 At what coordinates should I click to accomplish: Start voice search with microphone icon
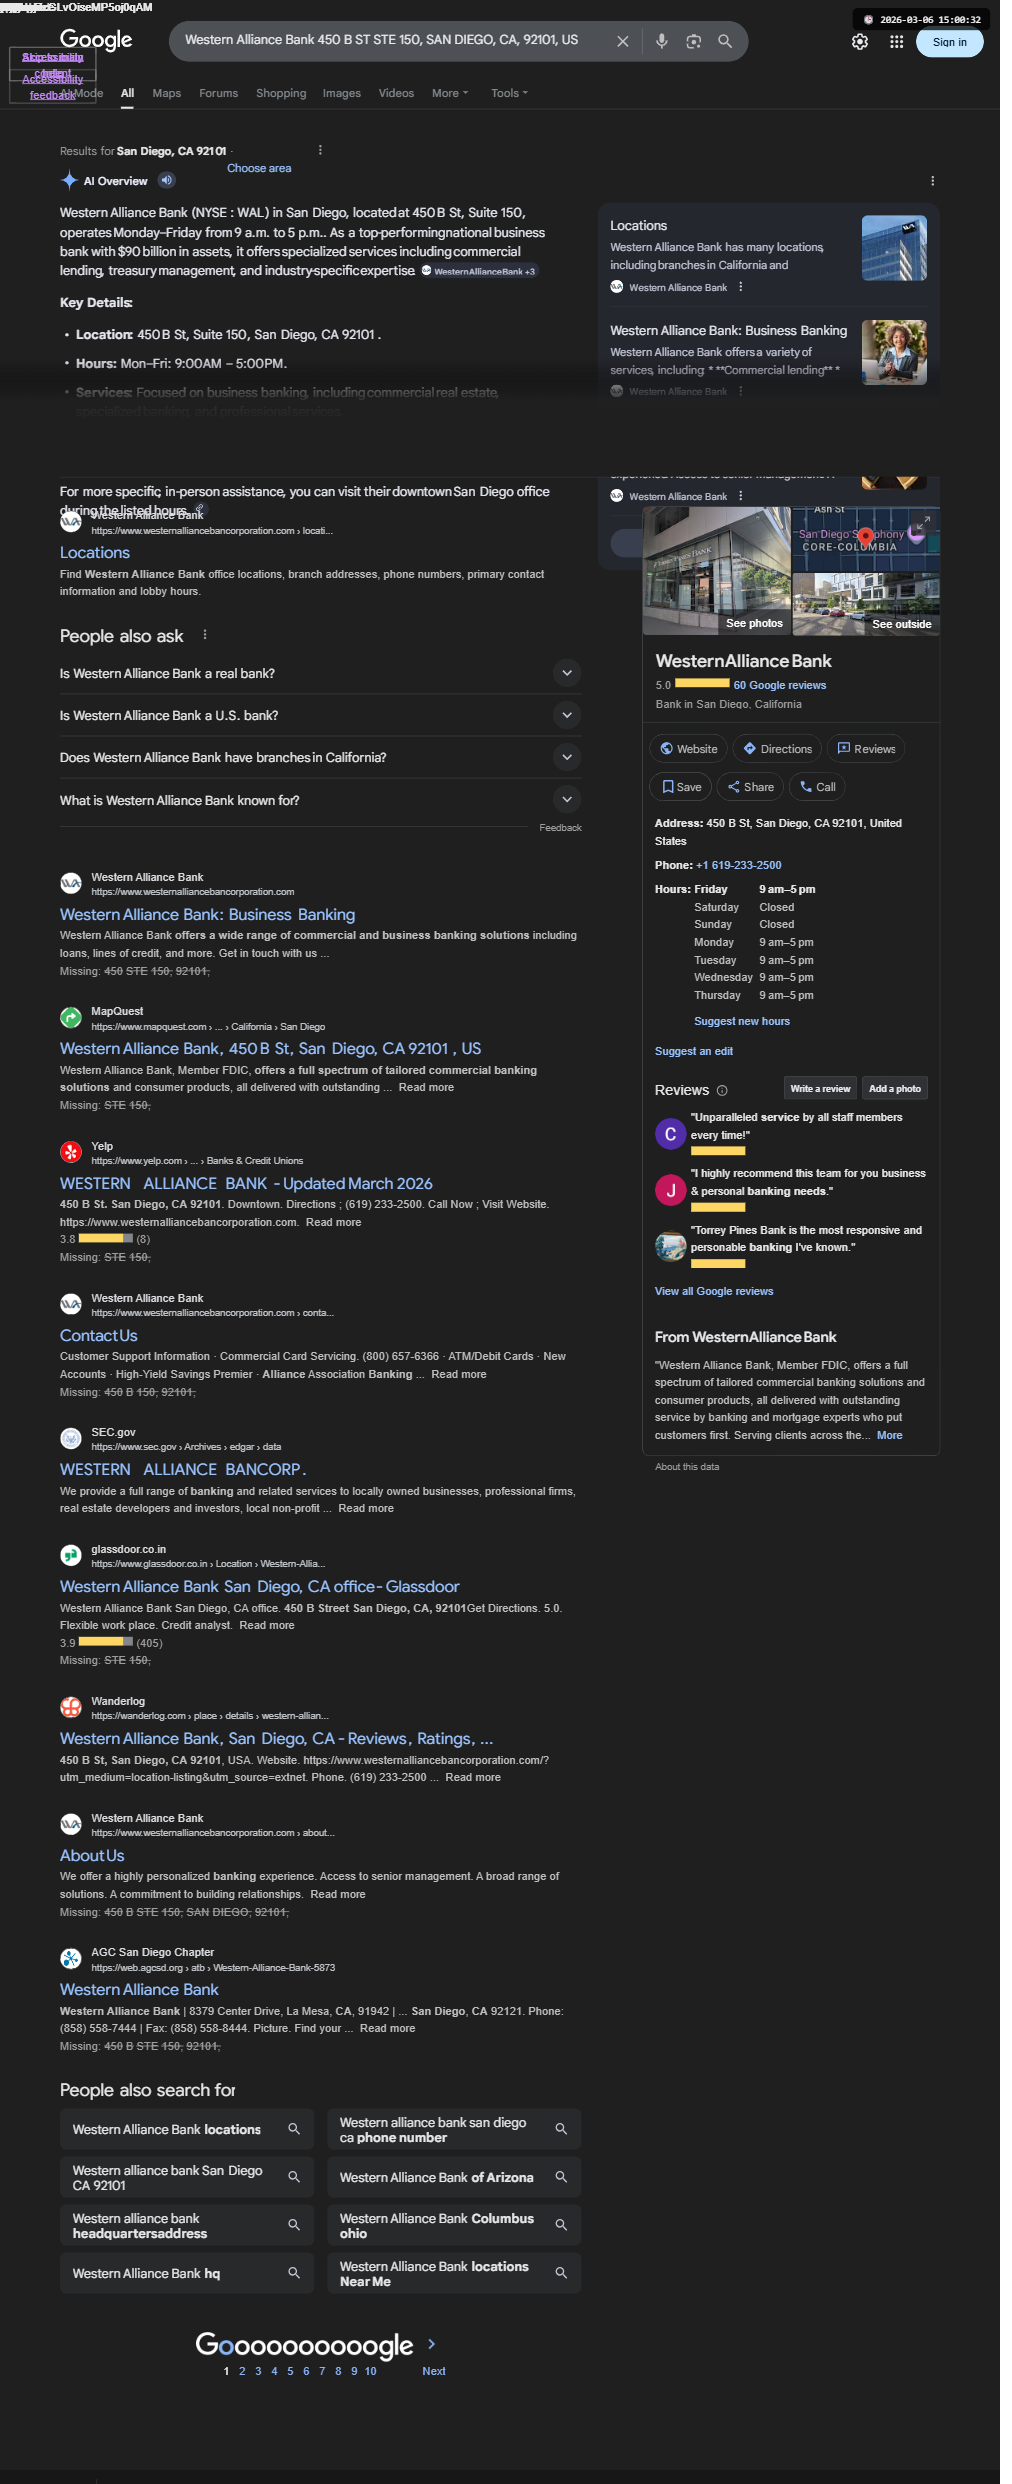pyautogui.click(x=661, y=41)
